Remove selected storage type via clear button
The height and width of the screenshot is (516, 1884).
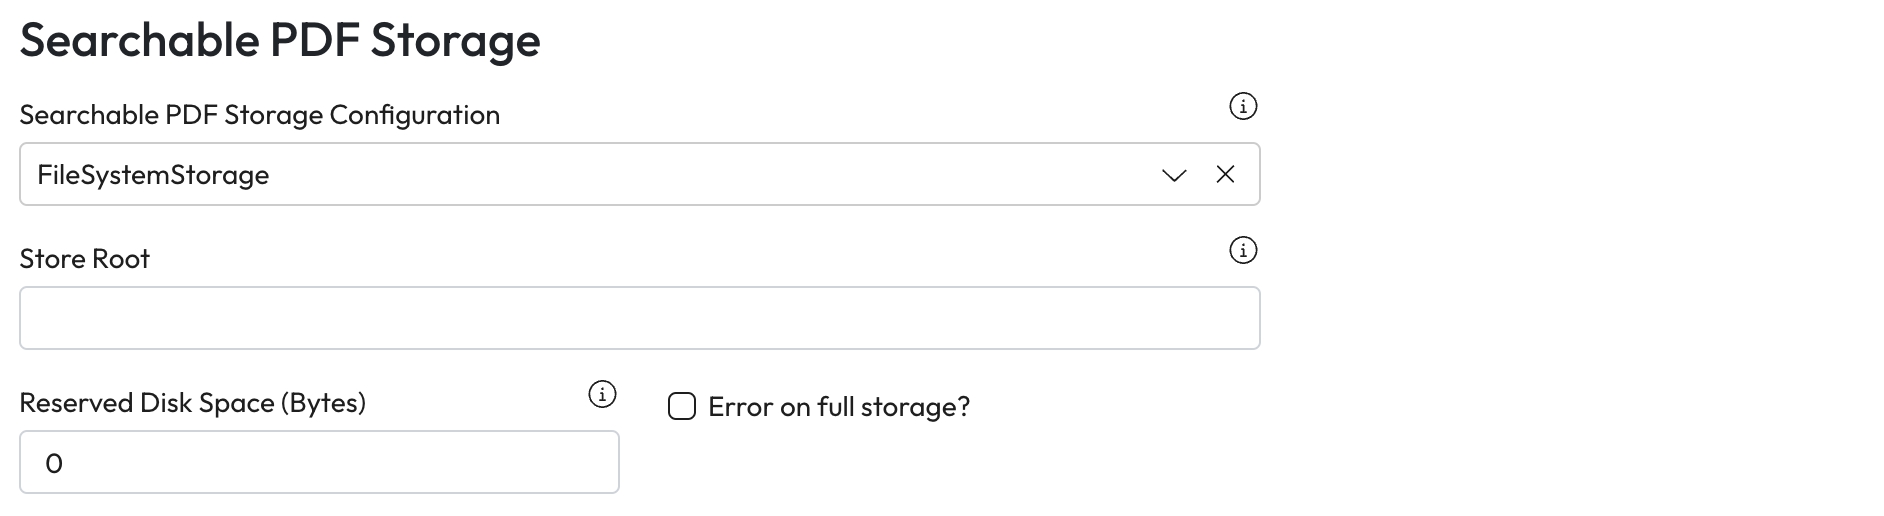[1225, 175]
